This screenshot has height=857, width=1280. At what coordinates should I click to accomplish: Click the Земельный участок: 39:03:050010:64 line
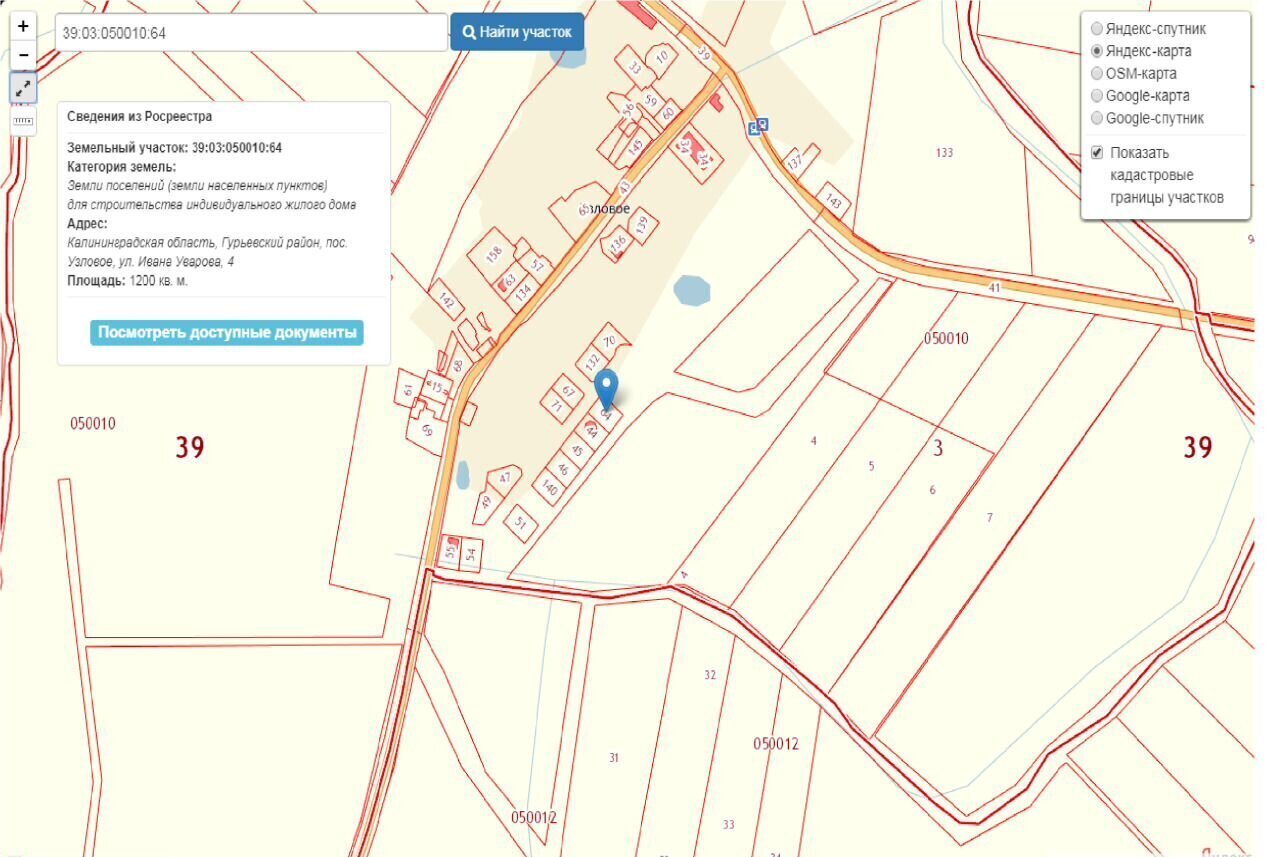click(x=175, y=148)
